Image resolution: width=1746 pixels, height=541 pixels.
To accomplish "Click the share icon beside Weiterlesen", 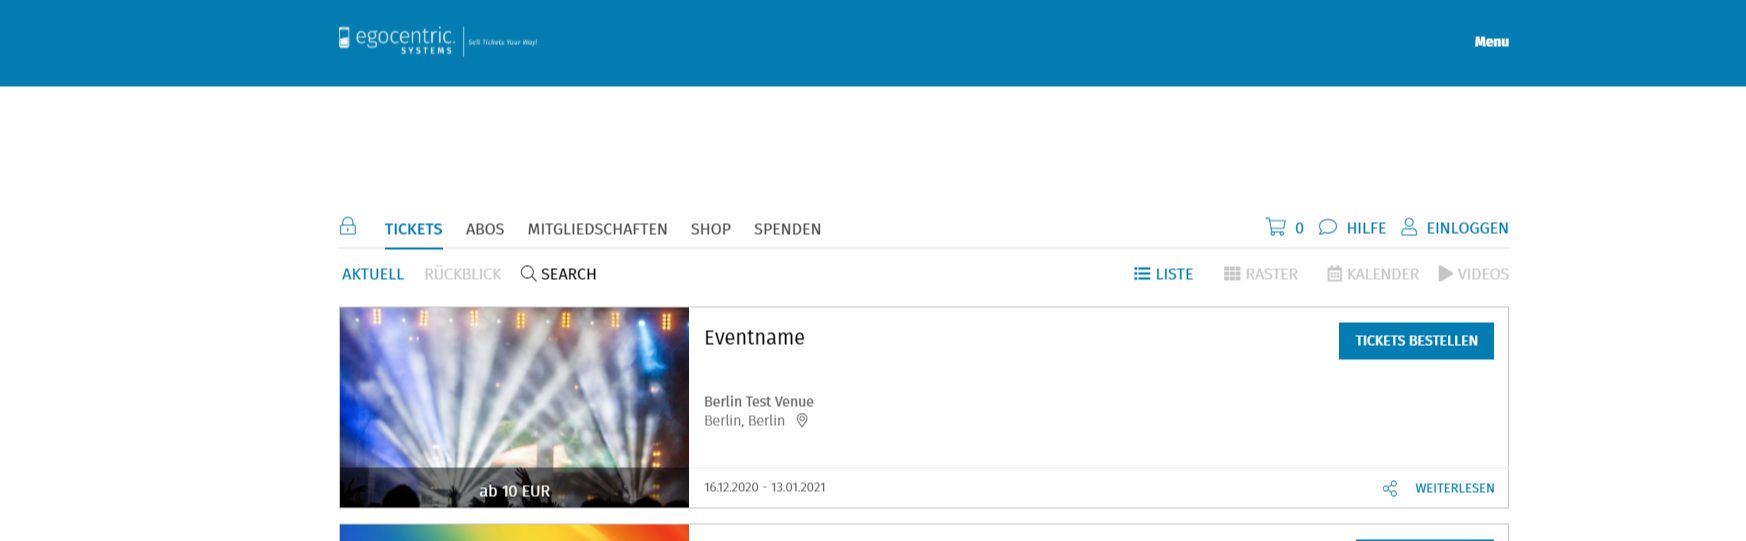I will click(1390, 488).
